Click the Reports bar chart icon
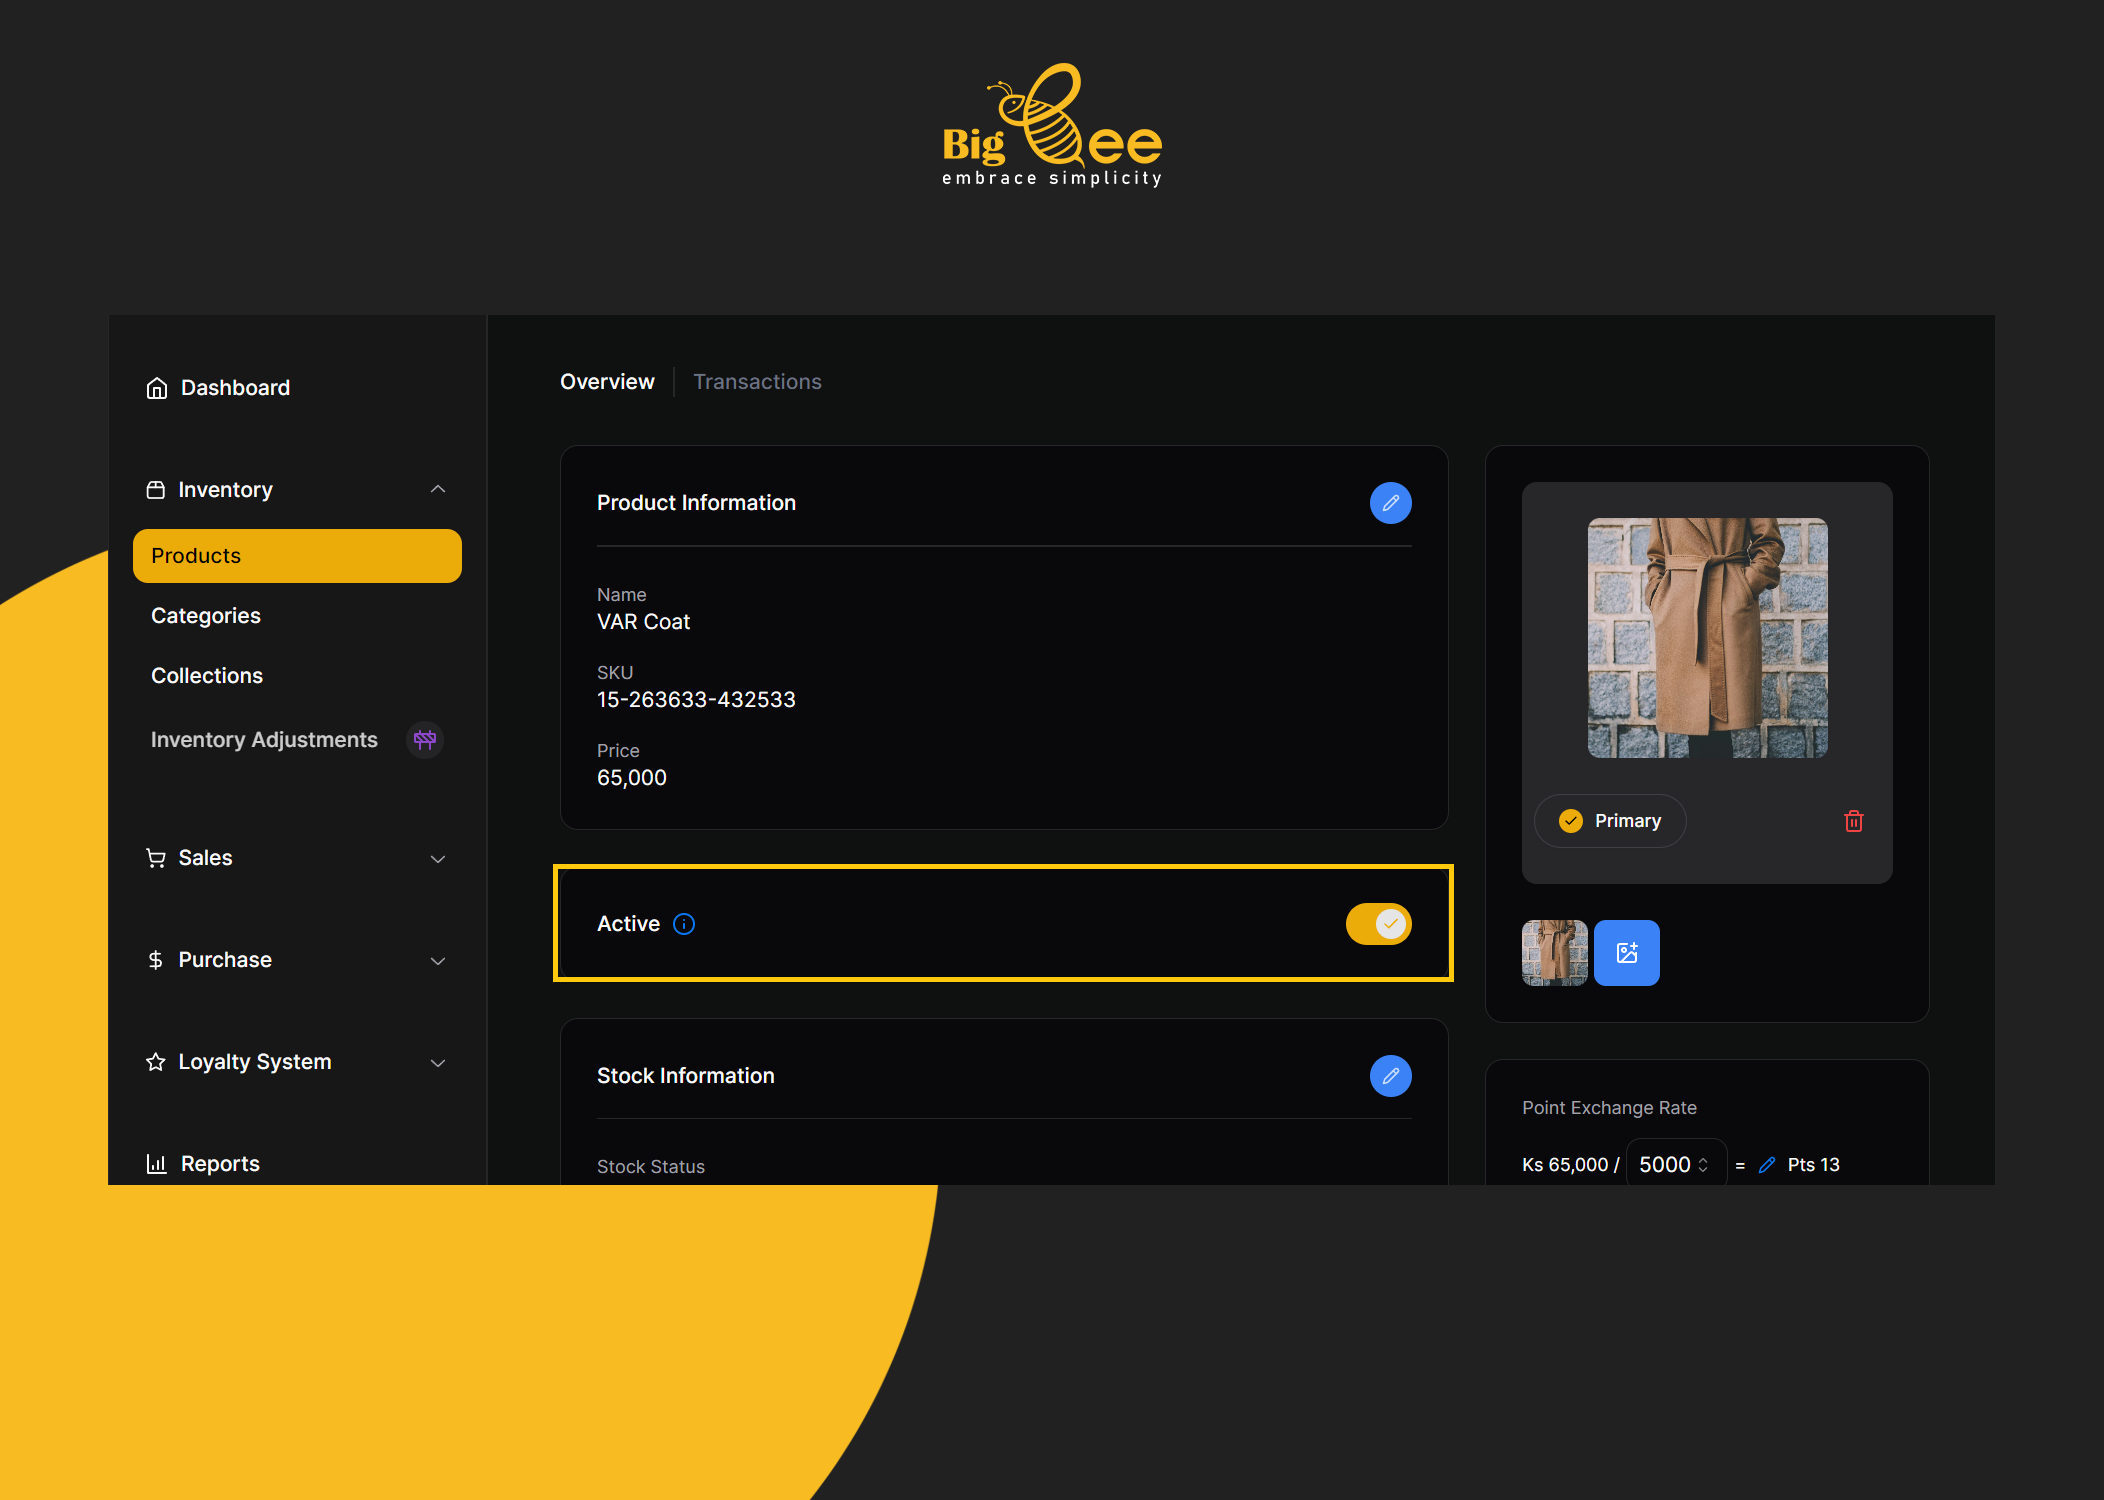2104x1500 pixels. (x=157, y=1164)
